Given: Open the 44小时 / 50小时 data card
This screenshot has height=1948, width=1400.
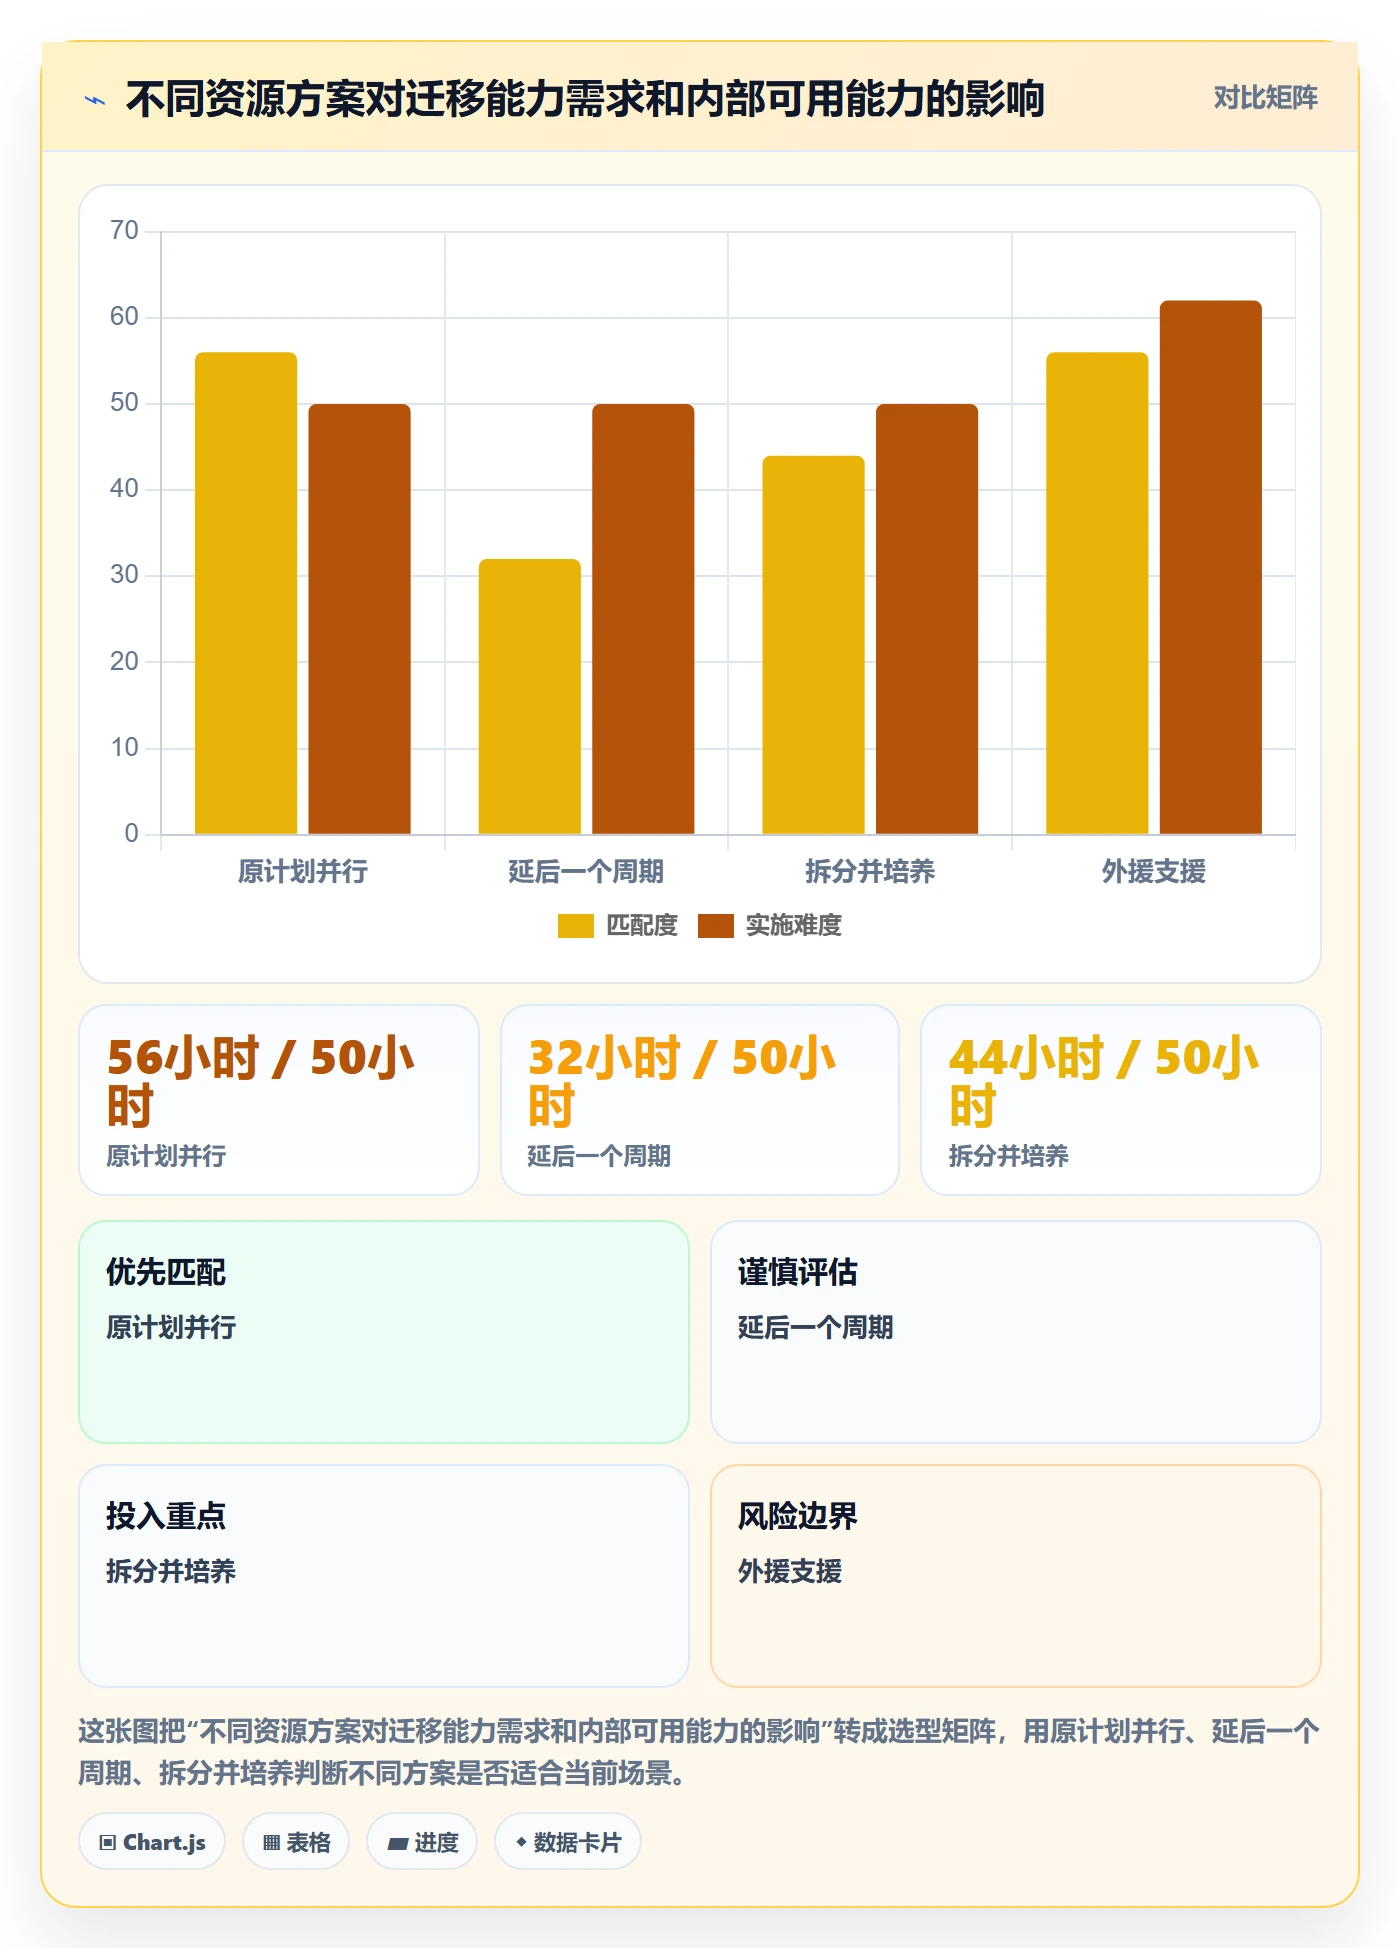Looking at the screenshot, I should point(1121,1100).
